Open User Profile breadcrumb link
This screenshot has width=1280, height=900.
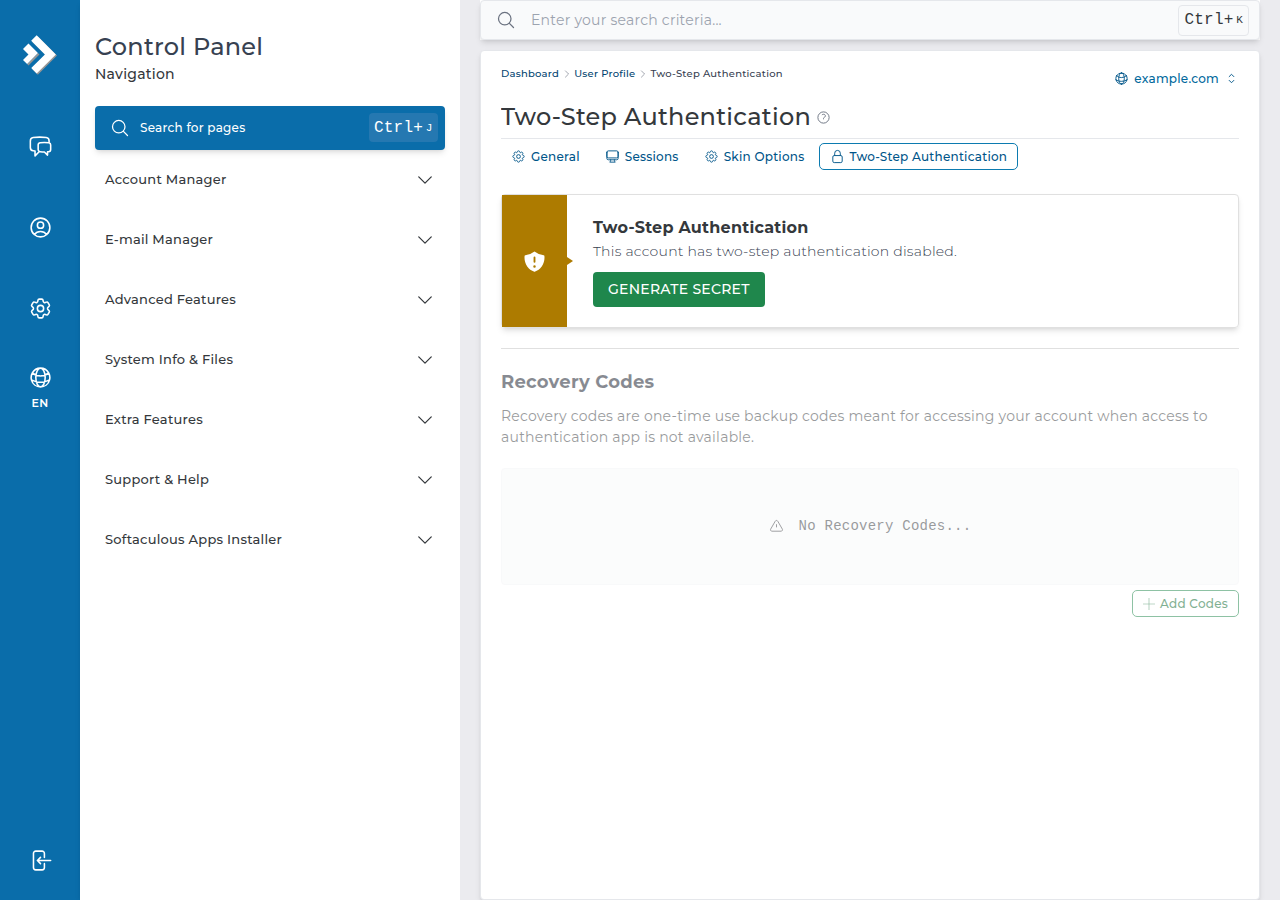[605, 74]
